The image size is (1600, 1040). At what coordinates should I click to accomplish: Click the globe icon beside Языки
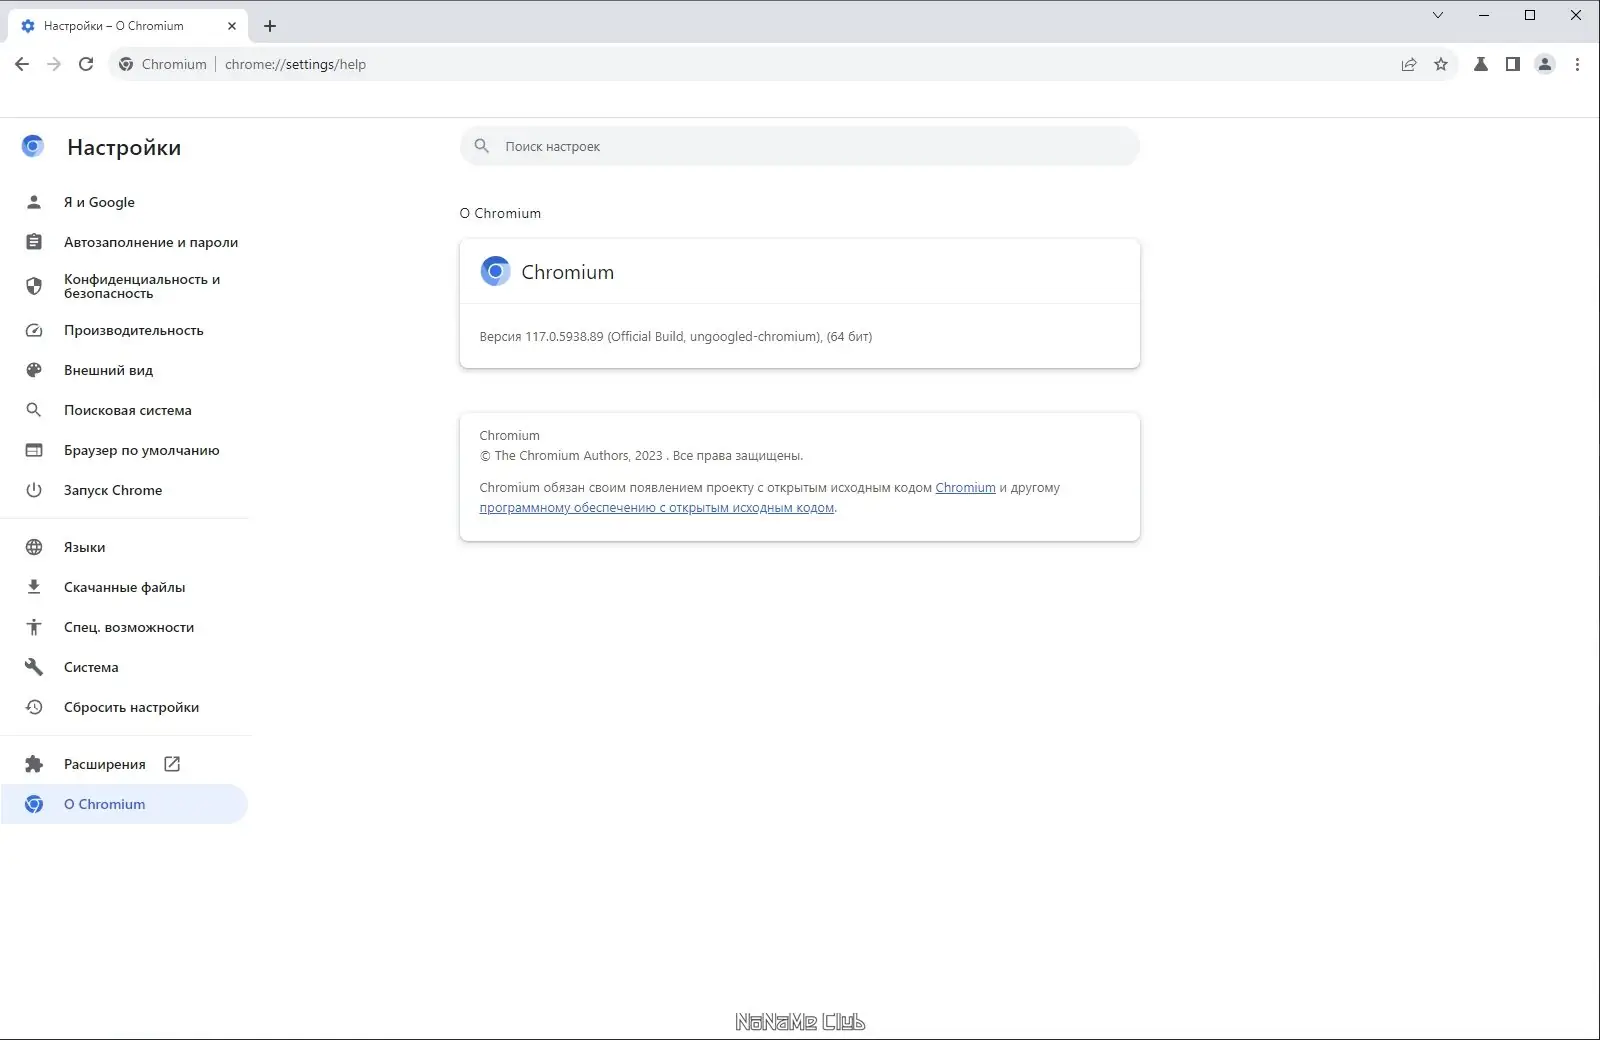click(34, 547)
